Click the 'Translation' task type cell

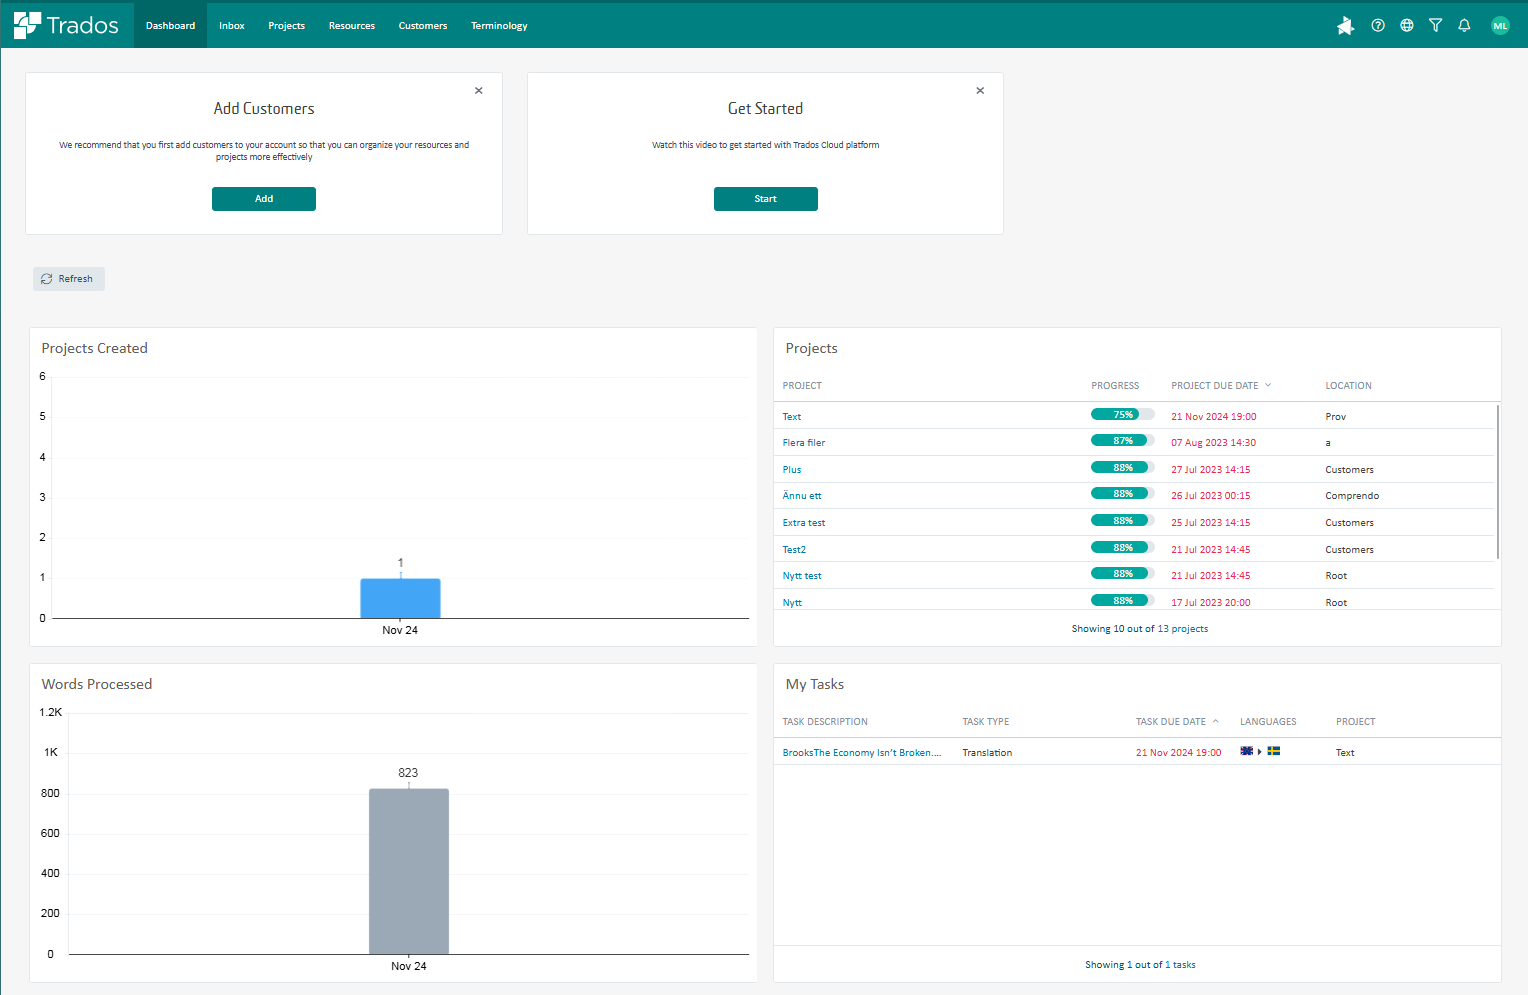[987, 753]
